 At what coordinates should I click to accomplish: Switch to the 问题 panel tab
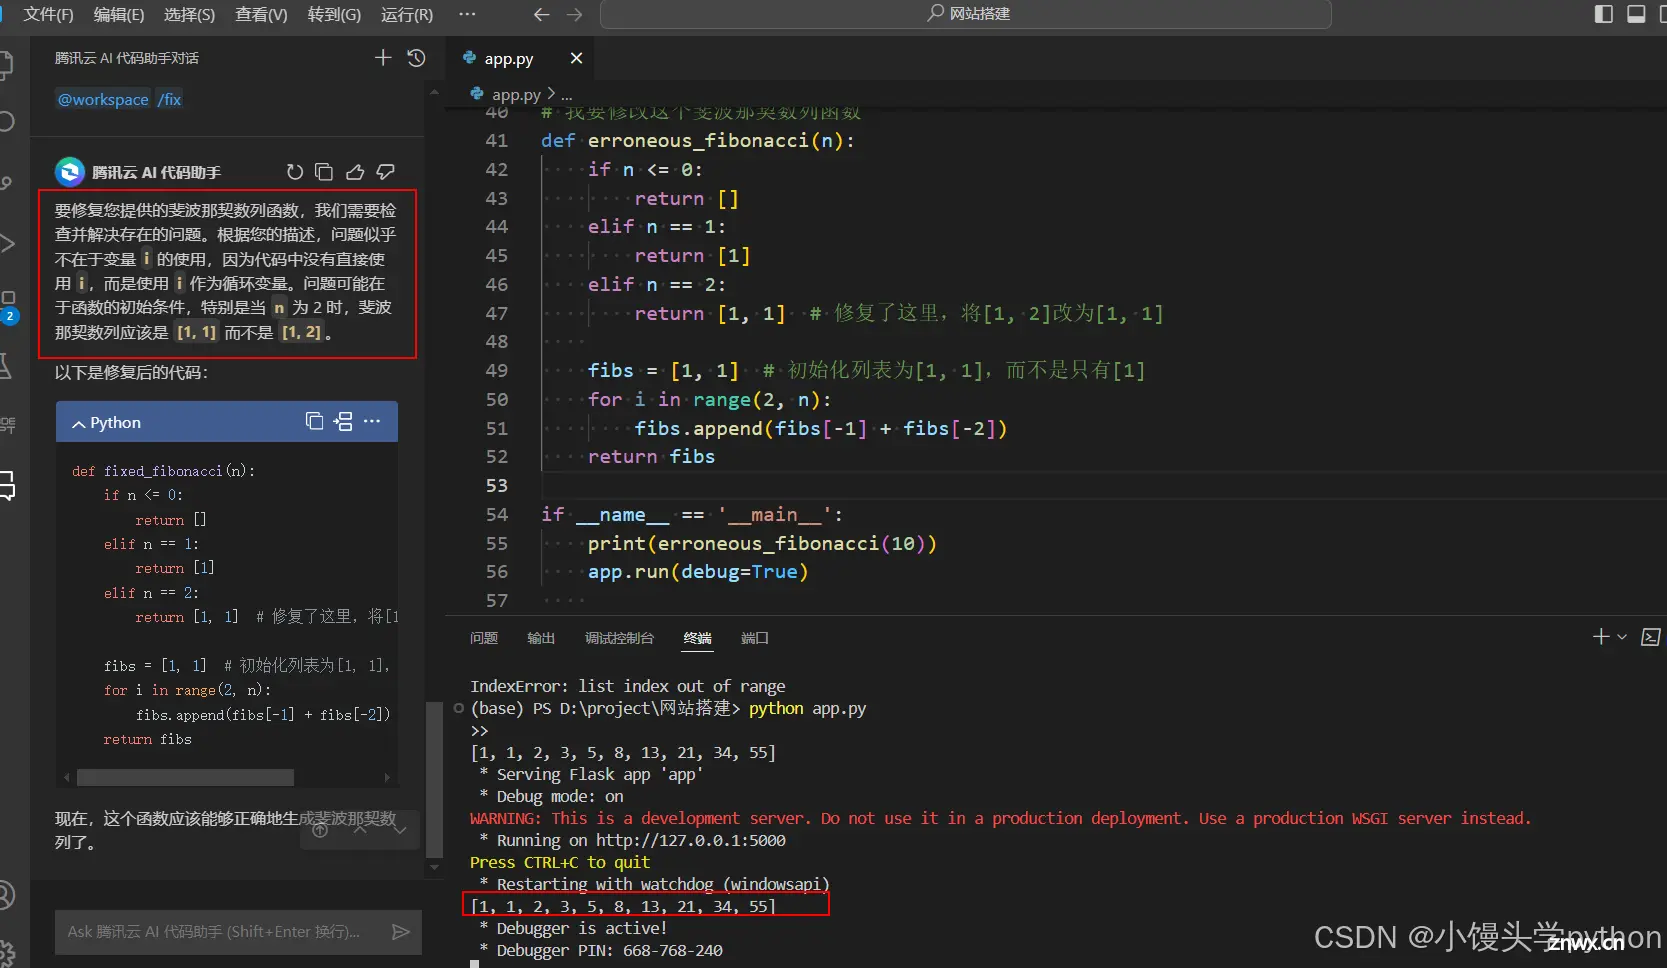tap(484, 638)
